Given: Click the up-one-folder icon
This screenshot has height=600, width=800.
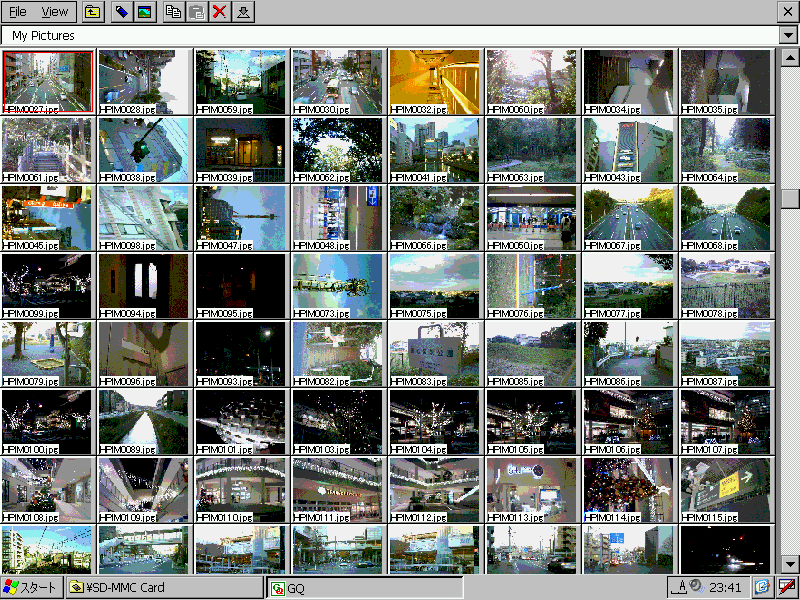Looking at the screenshot, I should pyautogui.click(x=92, y=12).
